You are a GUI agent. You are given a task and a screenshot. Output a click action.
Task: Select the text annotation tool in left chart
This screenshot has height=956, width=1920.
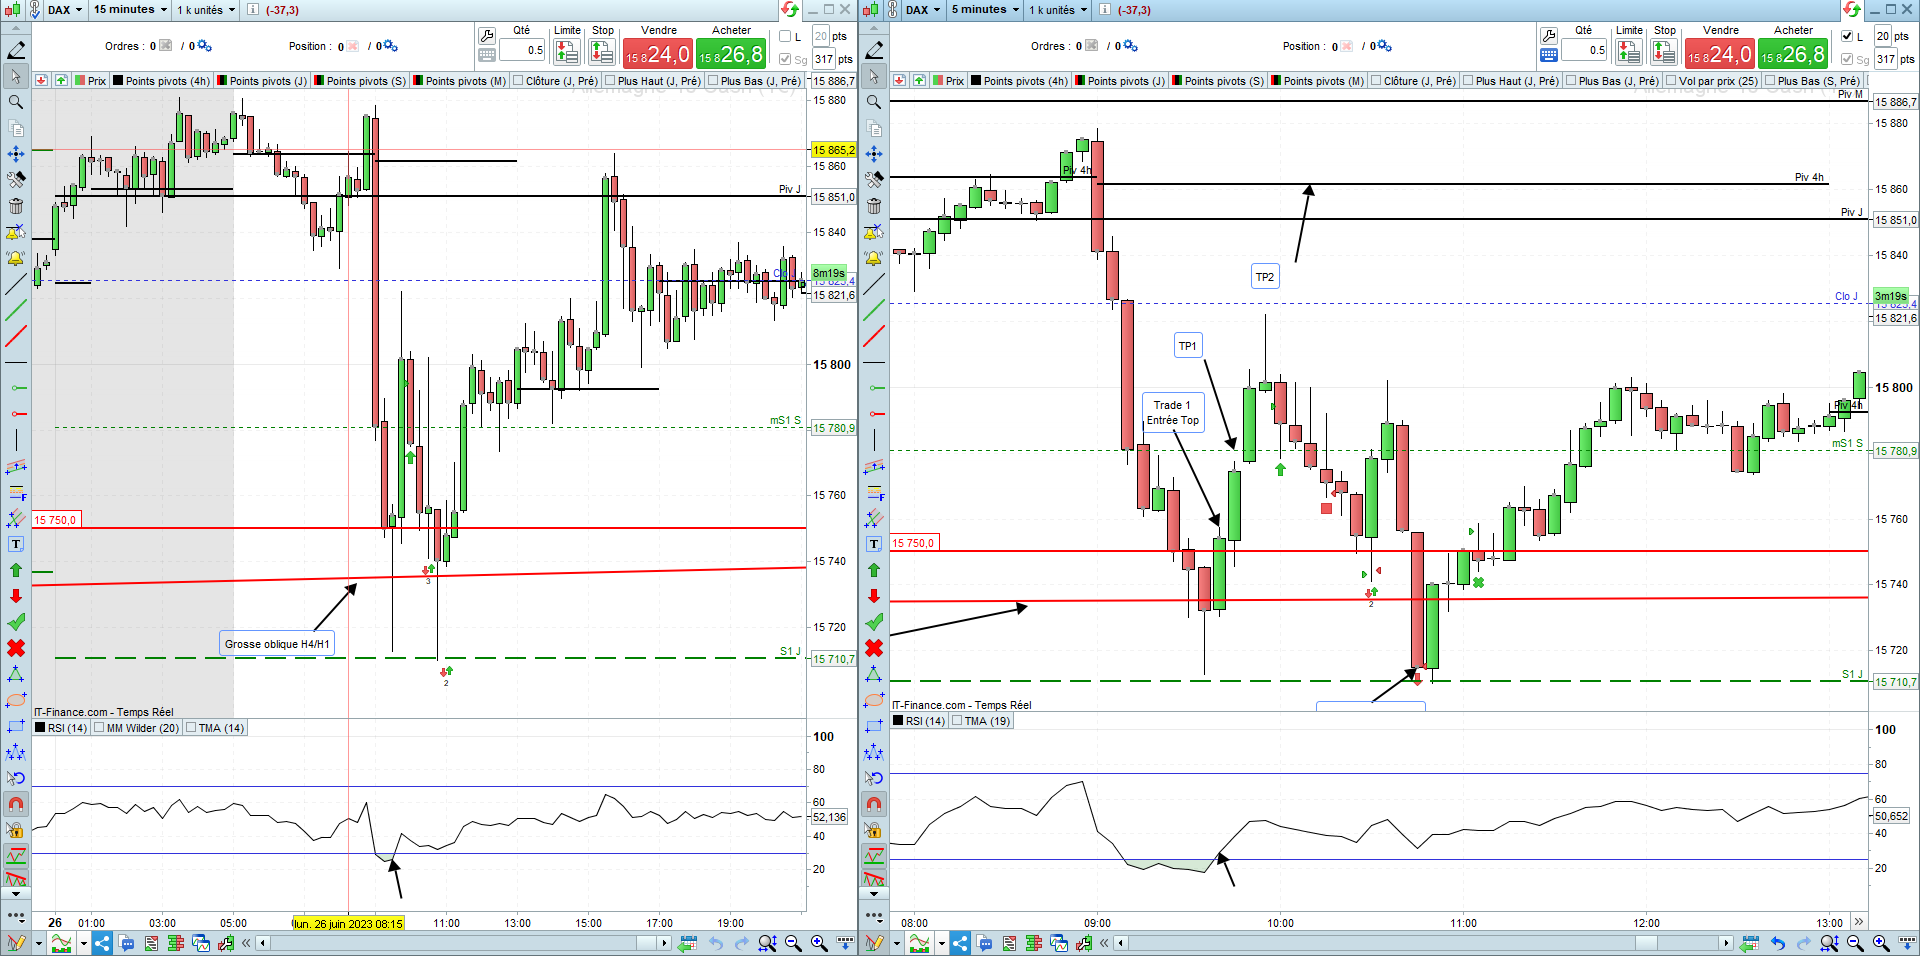[16, 544]
